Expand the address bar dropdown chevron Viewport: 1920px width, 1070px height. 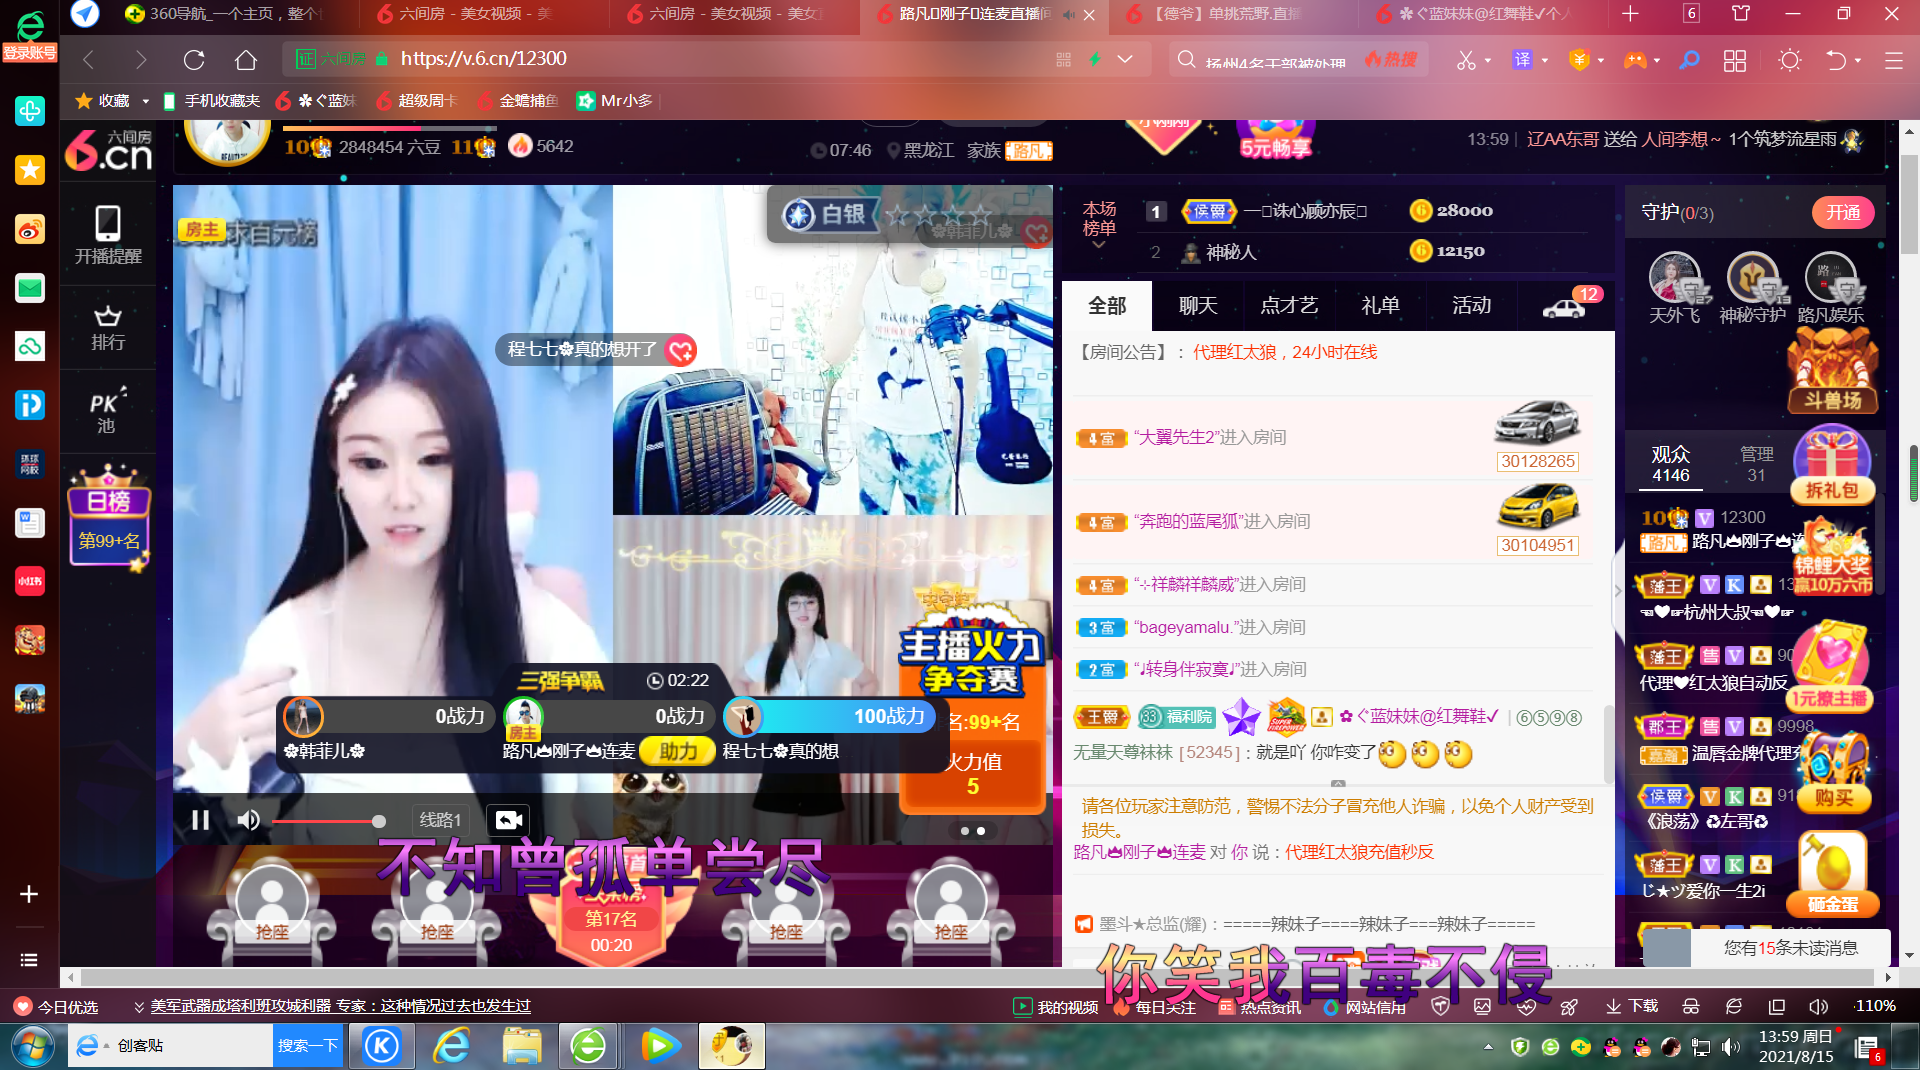[1125, 59]
